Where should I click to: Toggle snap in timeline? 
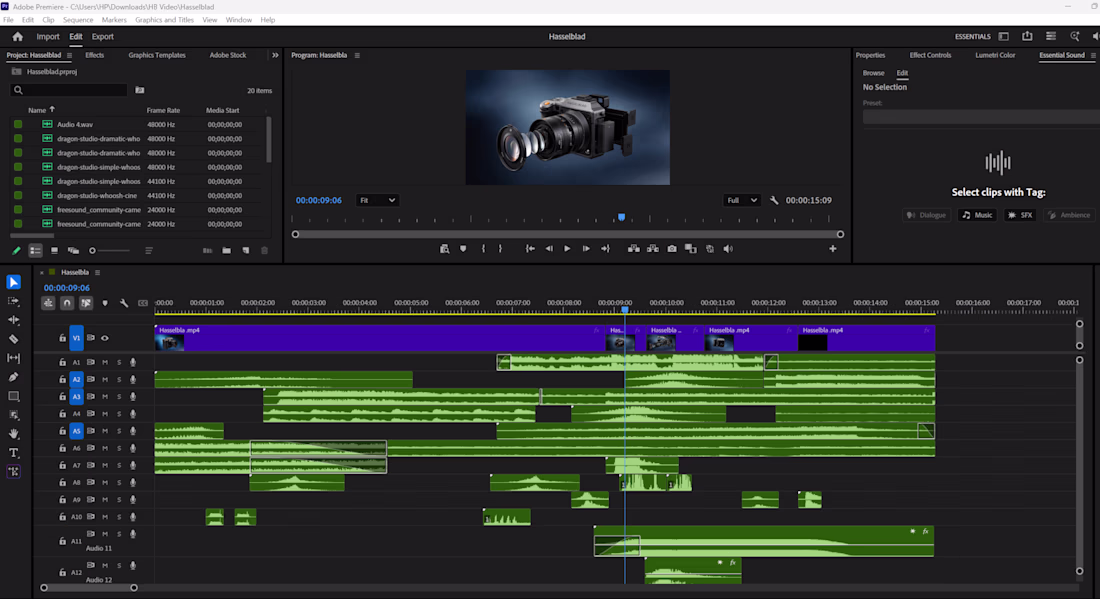click(x=67, y=303)
